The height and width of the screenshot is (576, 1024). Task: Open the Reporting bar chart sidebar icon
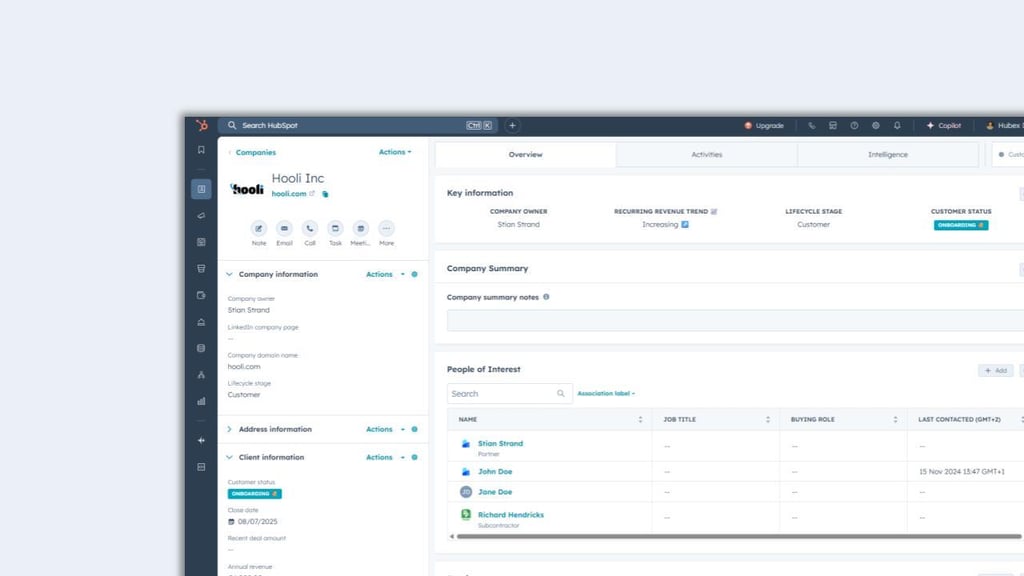pos(201,401)
